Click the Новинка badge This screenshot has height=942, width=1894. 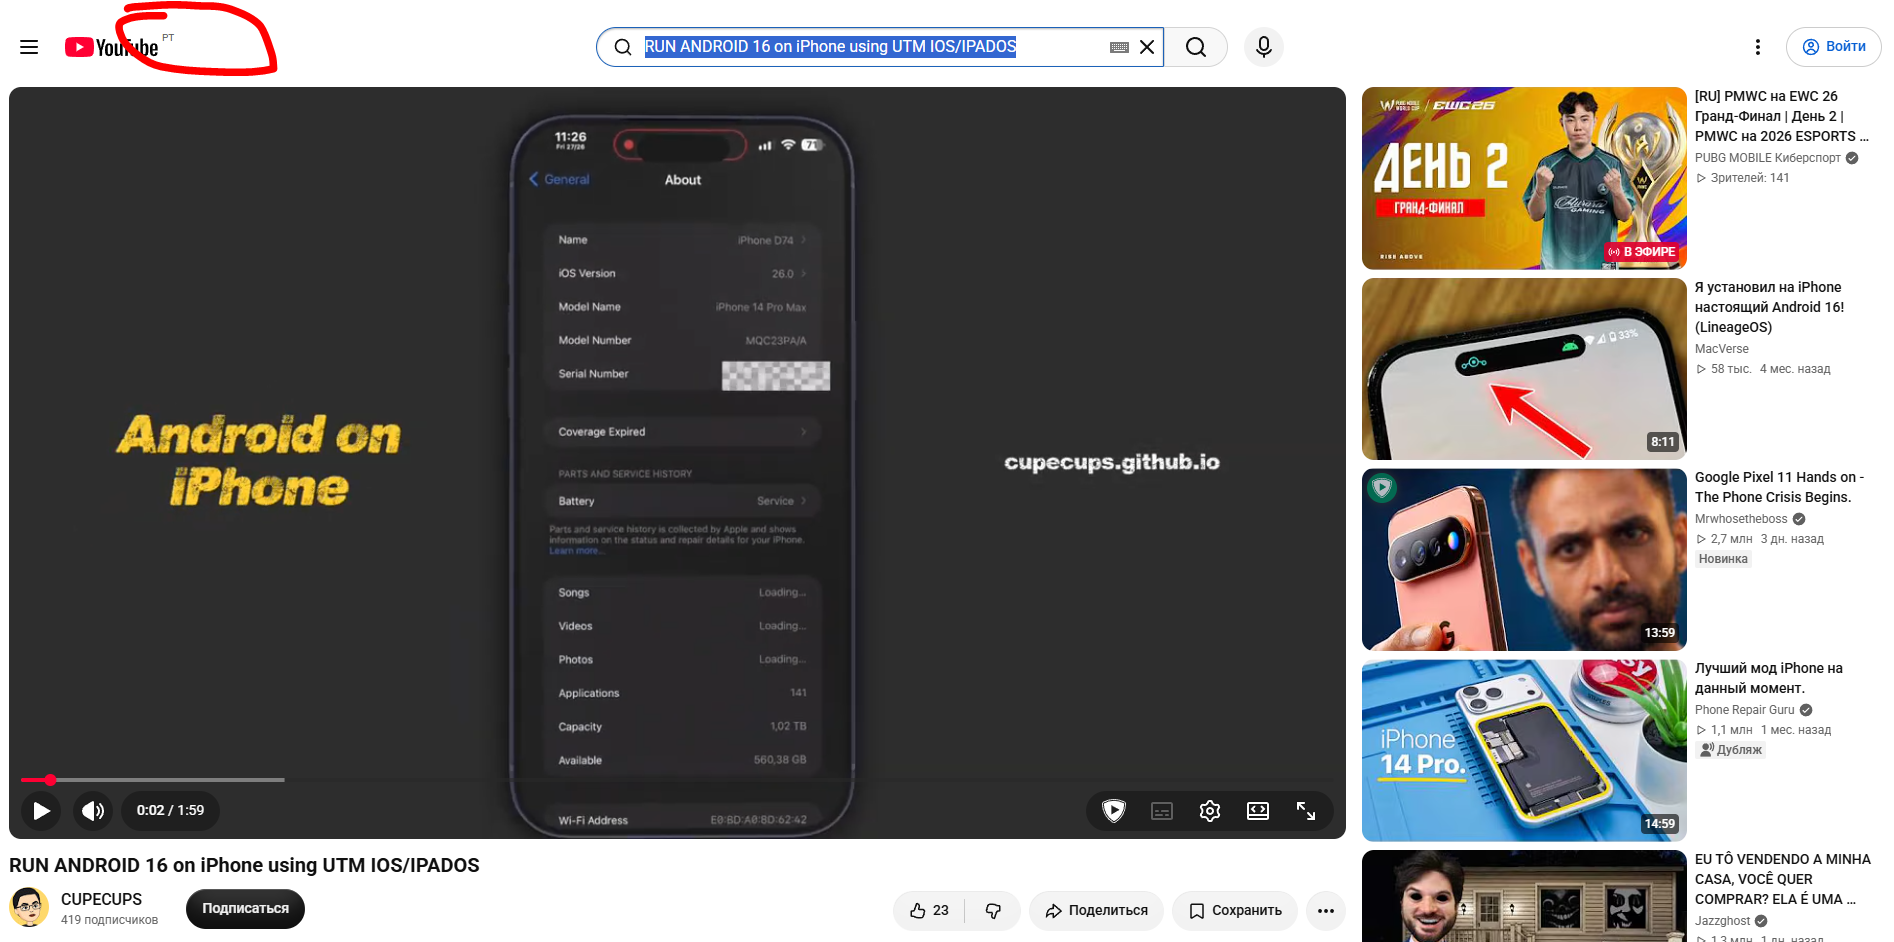click(x=1723, y=559)
